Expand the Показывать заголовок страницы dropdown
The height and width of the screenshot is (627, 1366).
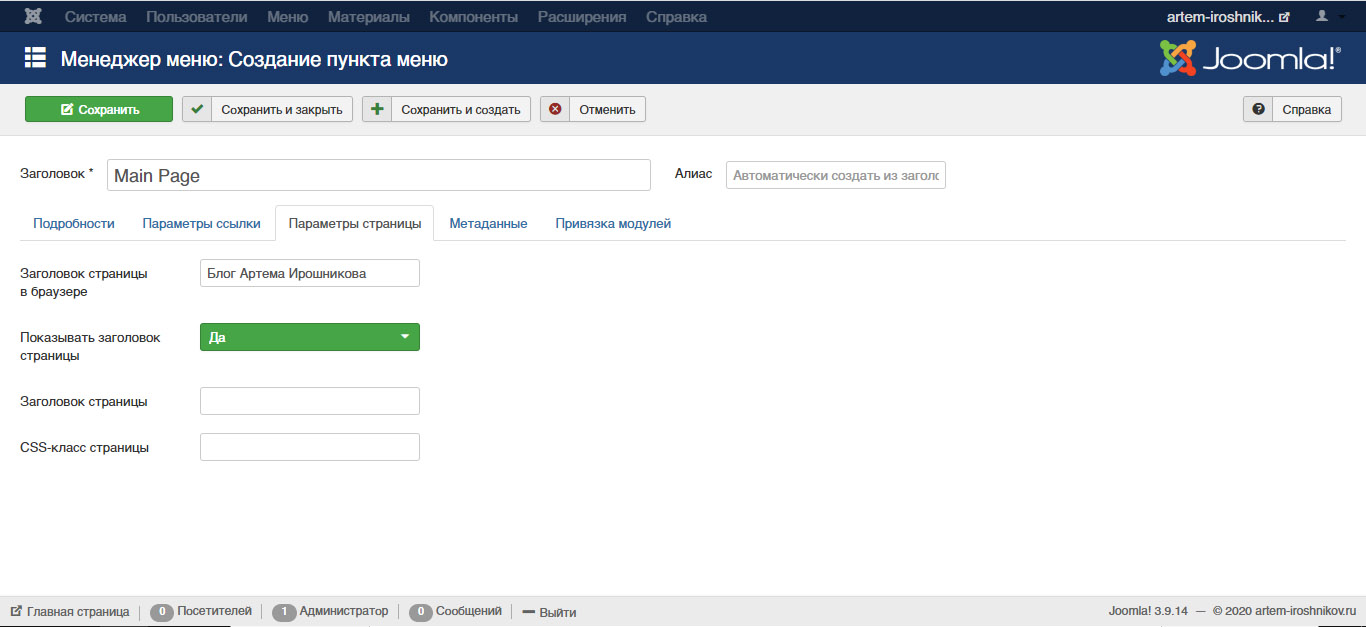[310, 337]
